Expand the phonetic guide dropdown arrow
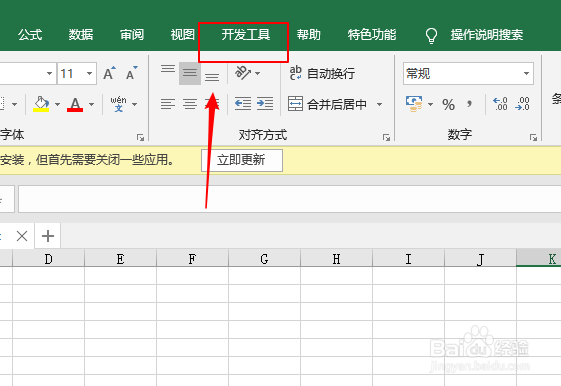 point(135,104)
